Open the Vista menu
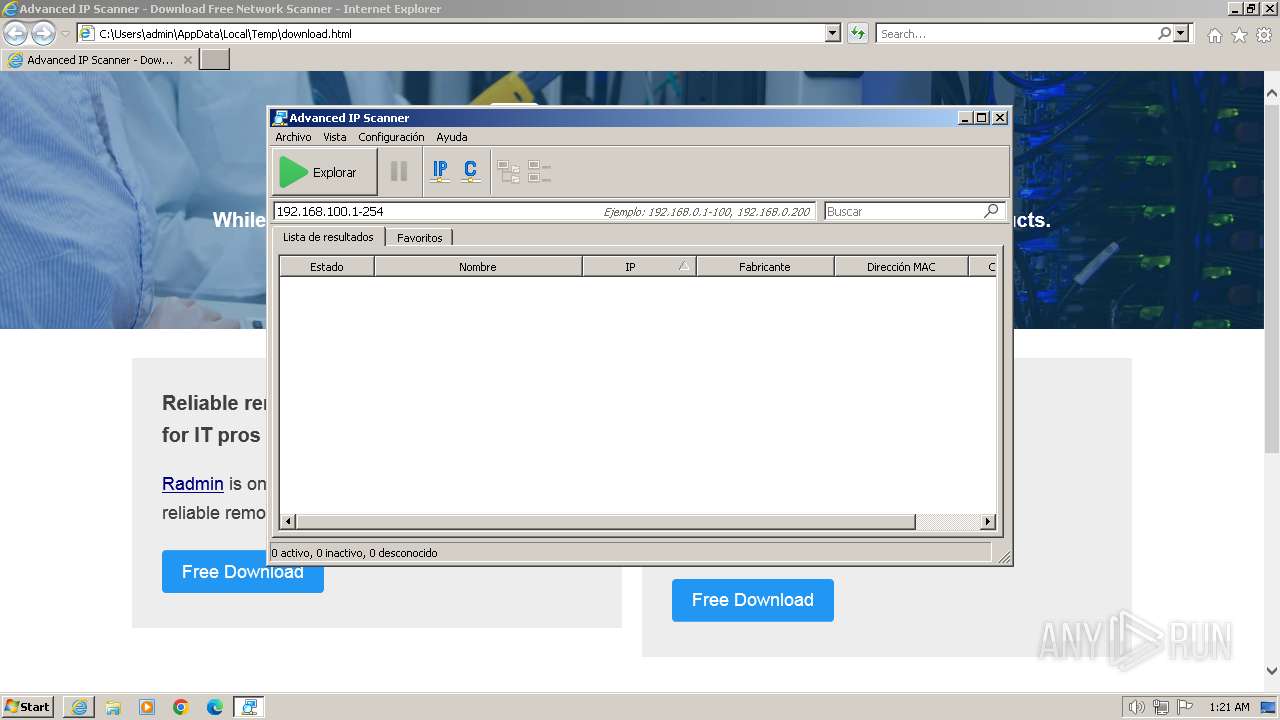 click(335, 137)
